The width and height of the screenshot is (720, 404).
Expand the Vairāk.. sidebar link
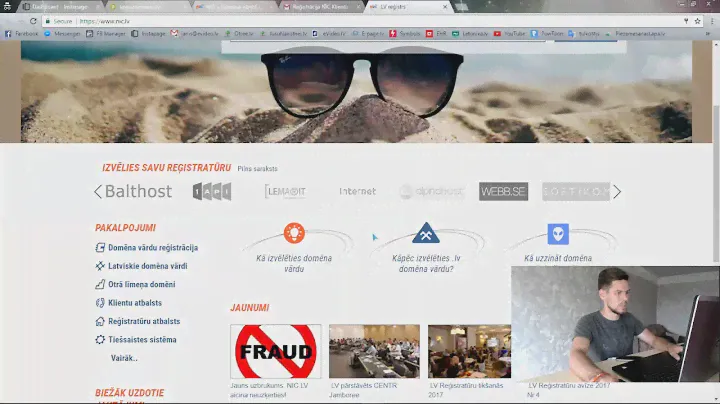[x=124, y=358]
